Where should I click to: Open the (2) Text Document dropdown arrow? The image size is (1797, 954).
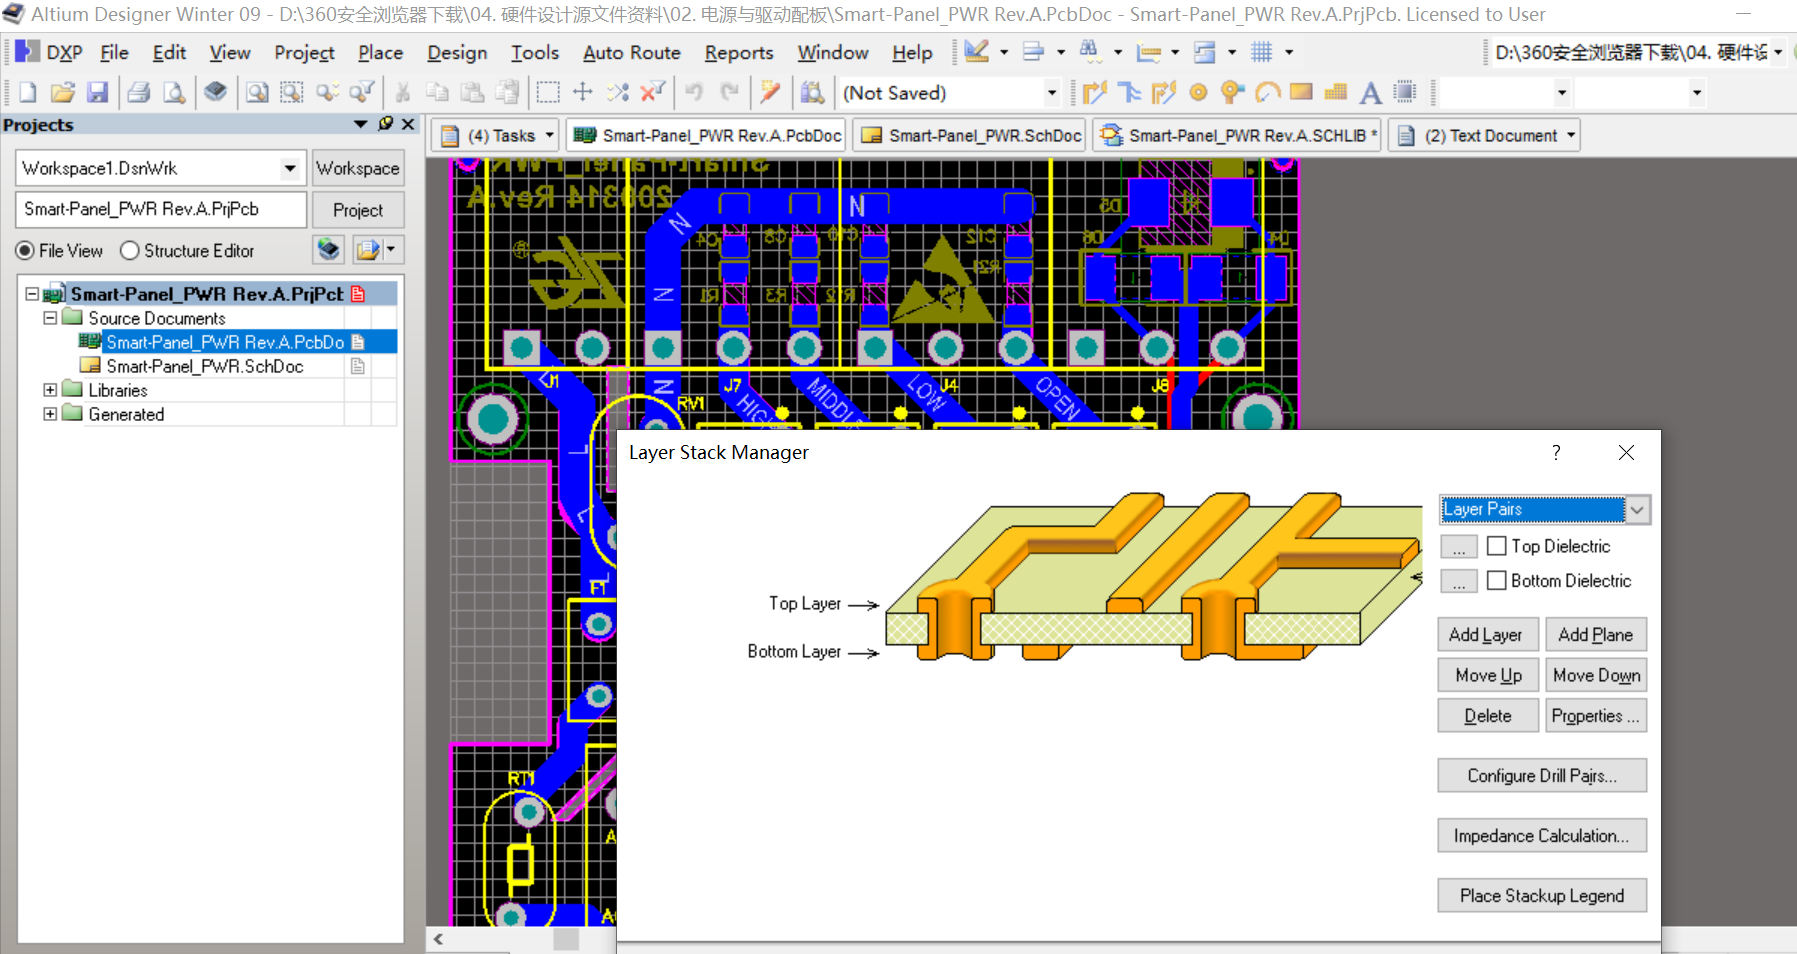point(1571,135)
